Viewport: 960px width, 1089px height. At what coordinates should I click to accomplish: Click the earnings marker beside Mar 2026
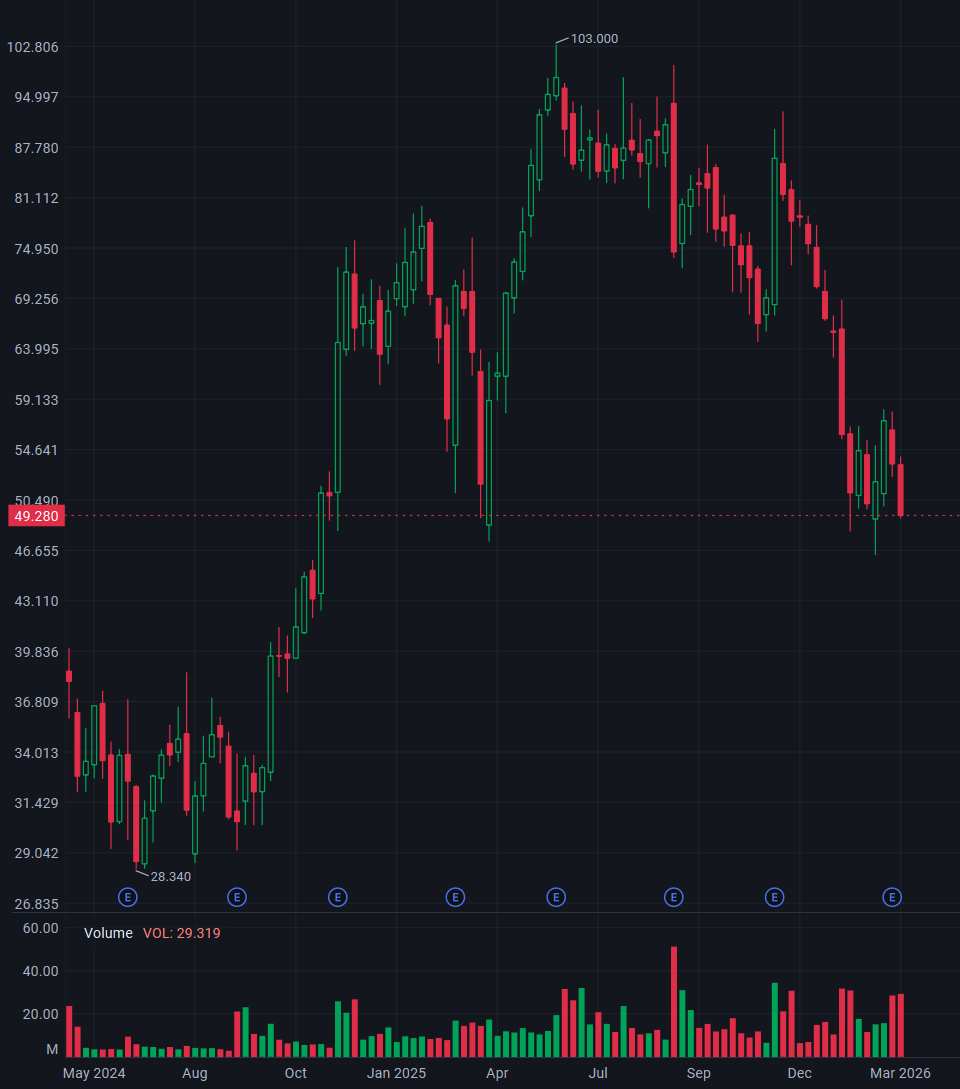click(x=891, y=897)
